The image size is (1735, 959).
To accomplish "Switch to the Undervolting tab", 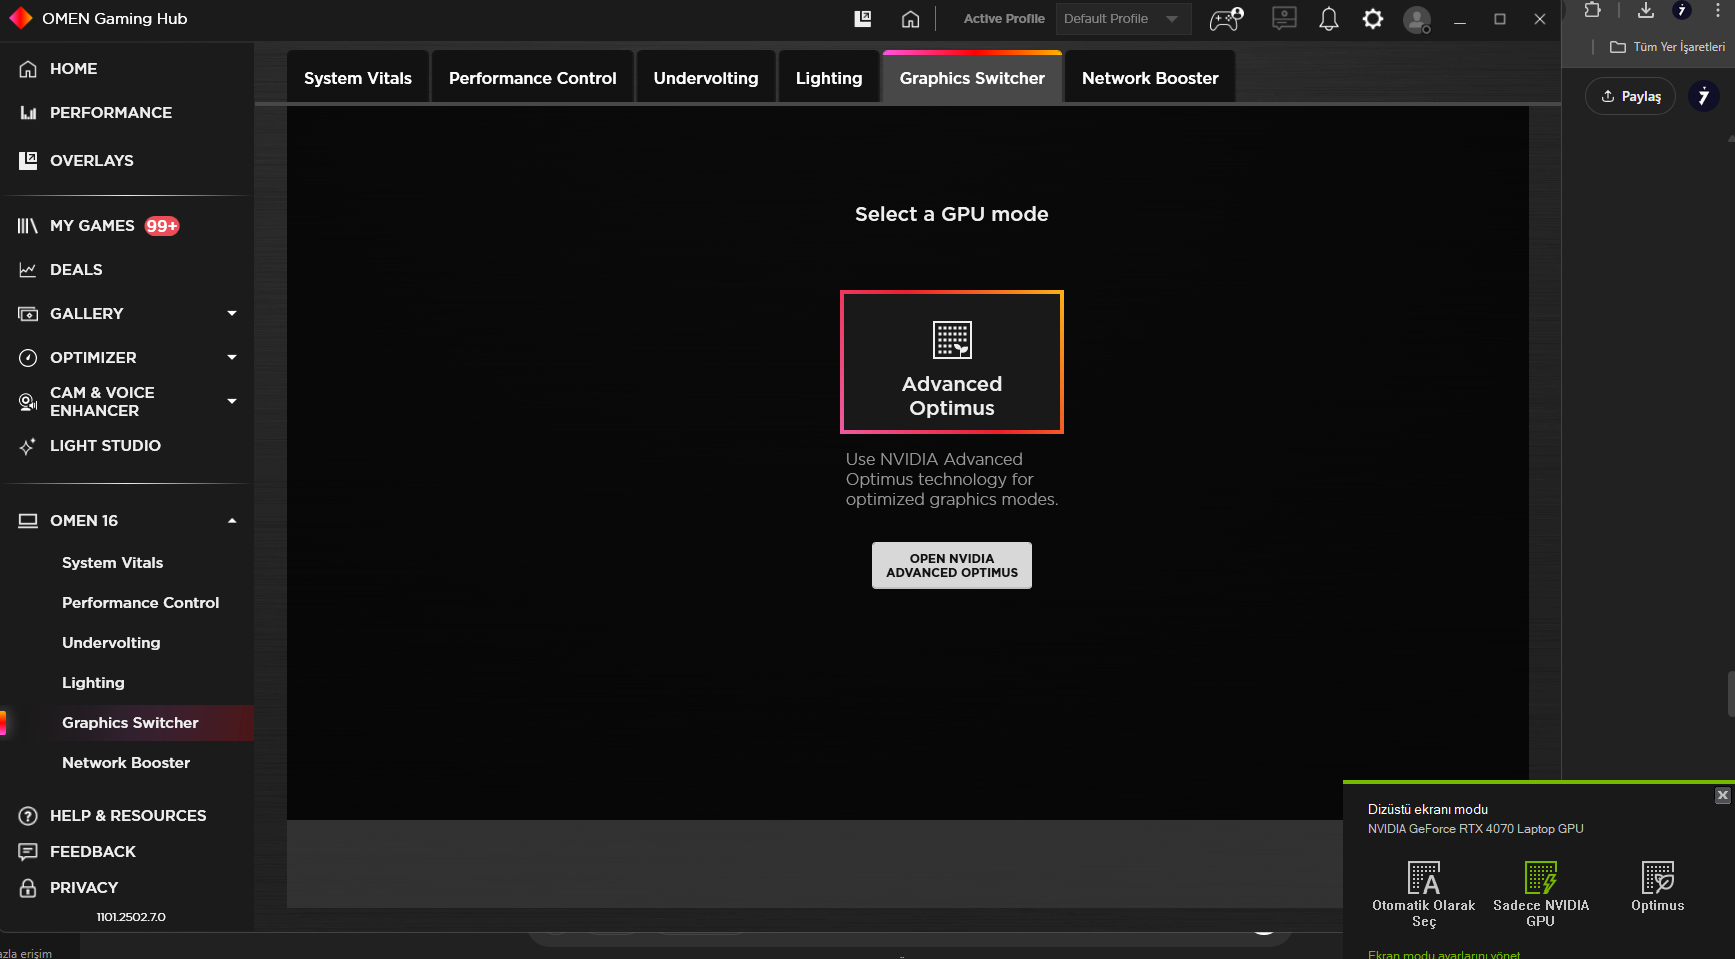I will point(706,78).
